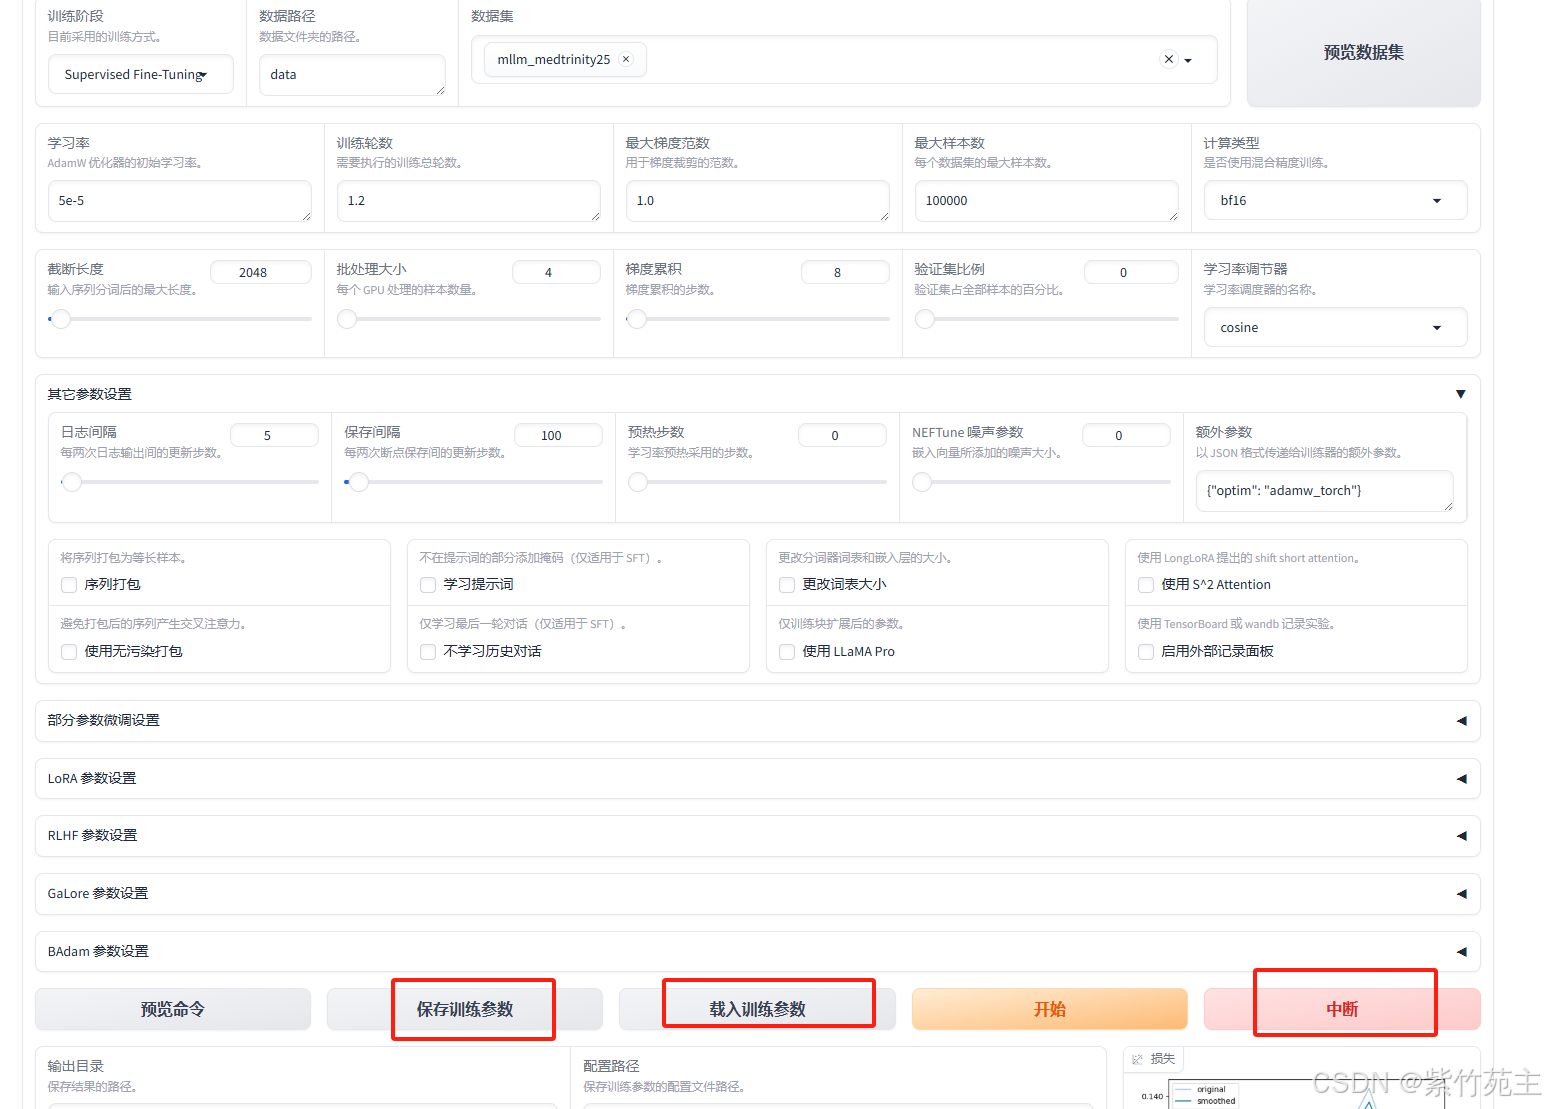Click the 预热步数 number box showing 0
Viewport: 1546px width, 1109px height.
pos(842,435)
